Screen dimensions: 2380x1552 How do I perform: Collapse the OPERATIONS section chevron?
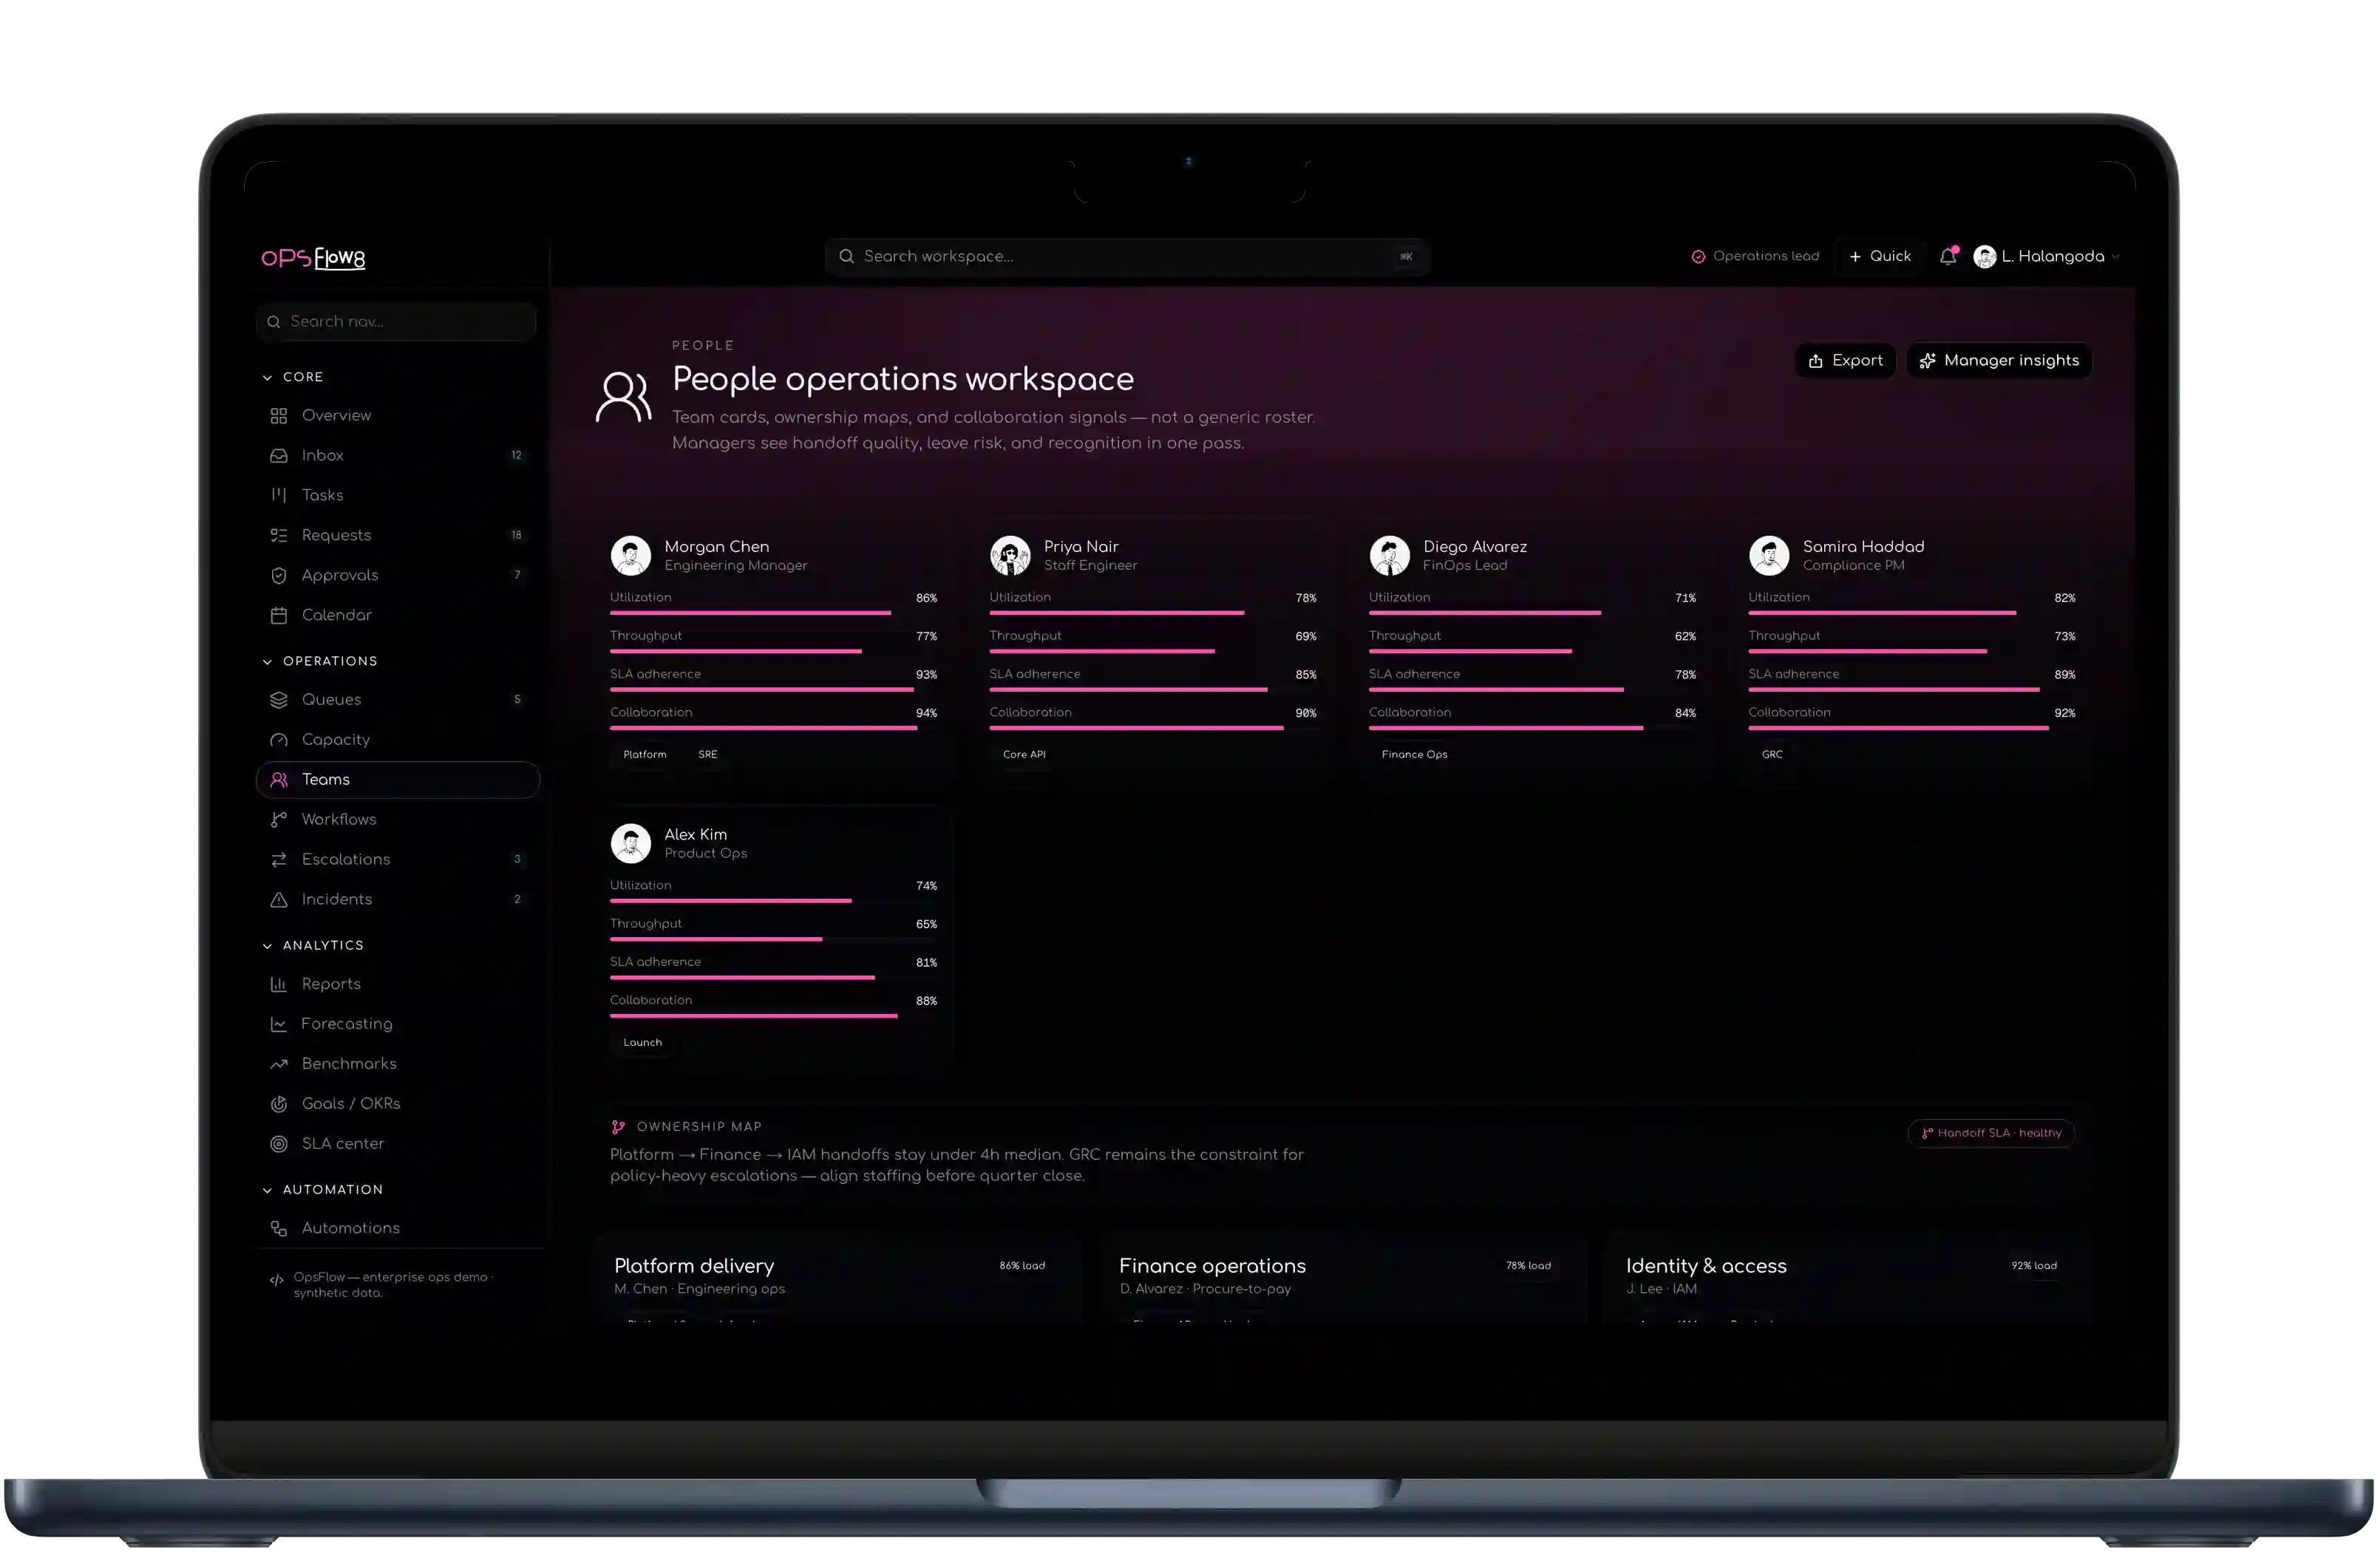click(267, 662)
